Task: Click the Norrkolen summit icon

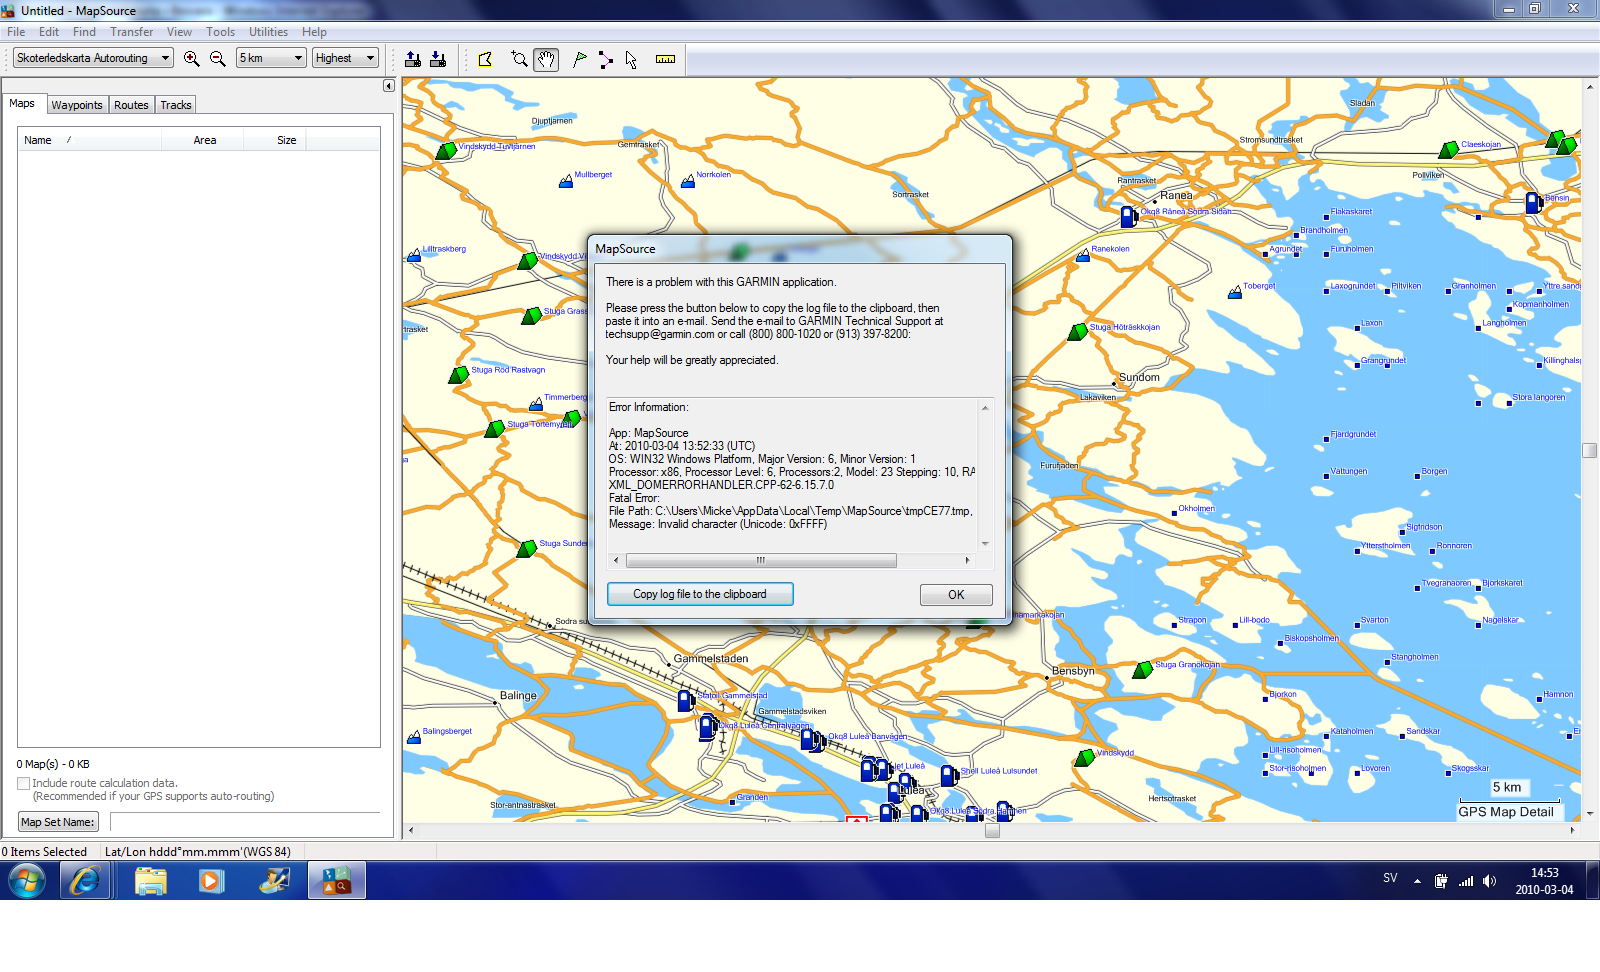Action: click(x=688, y=181)
